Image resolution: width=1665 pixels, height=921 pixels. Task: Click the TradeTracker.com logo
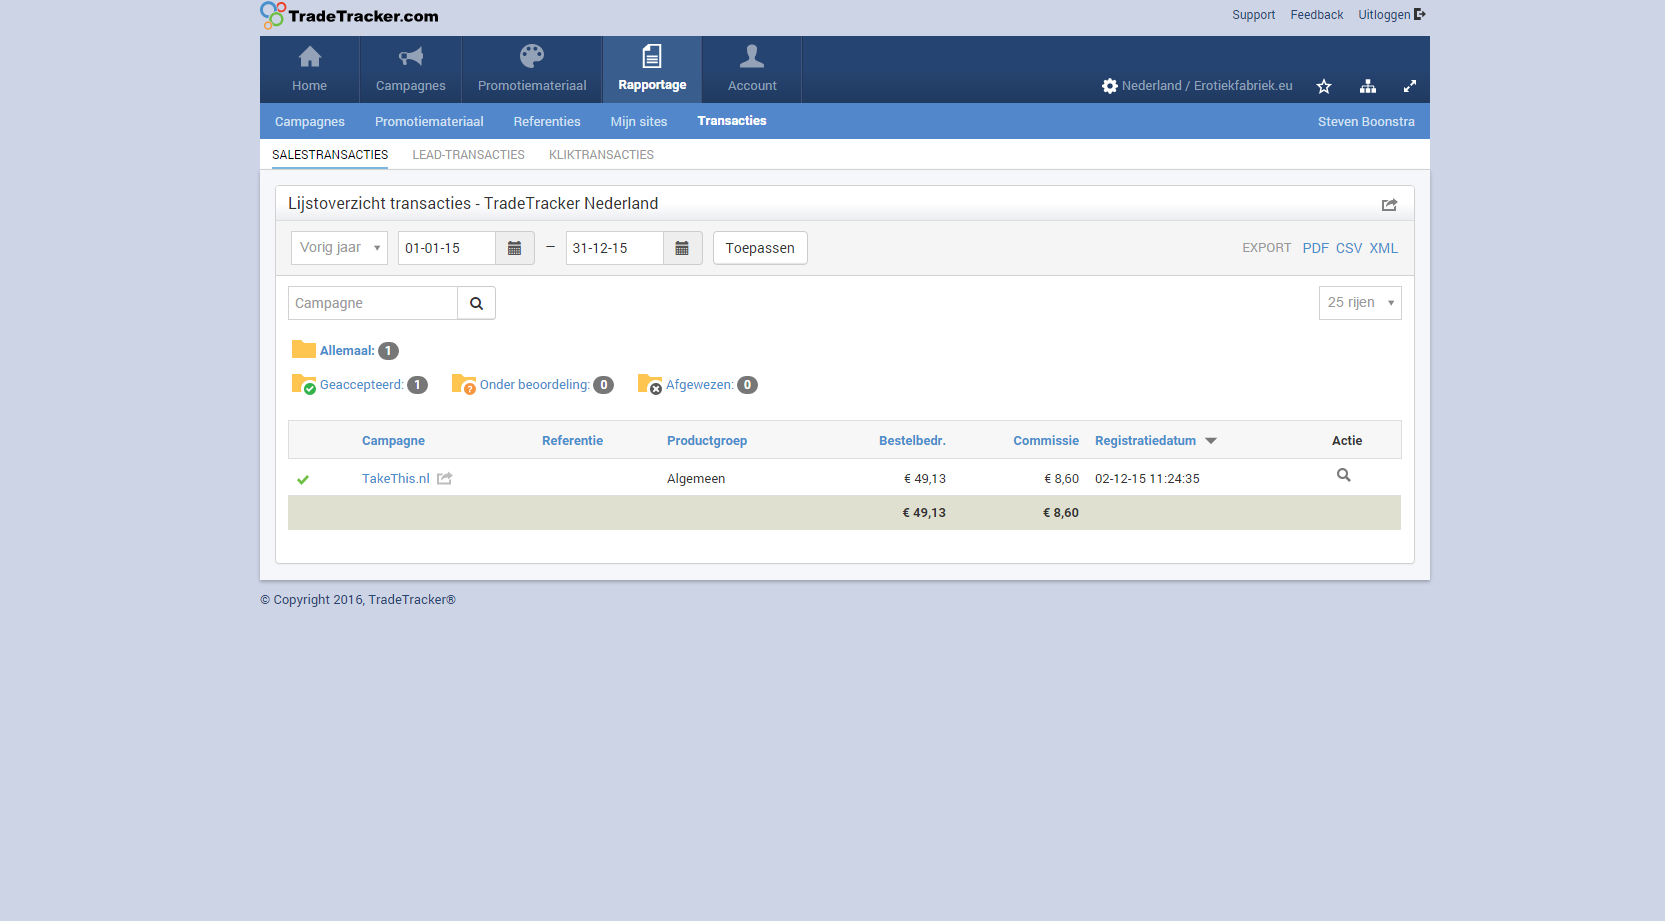(349, 15)
